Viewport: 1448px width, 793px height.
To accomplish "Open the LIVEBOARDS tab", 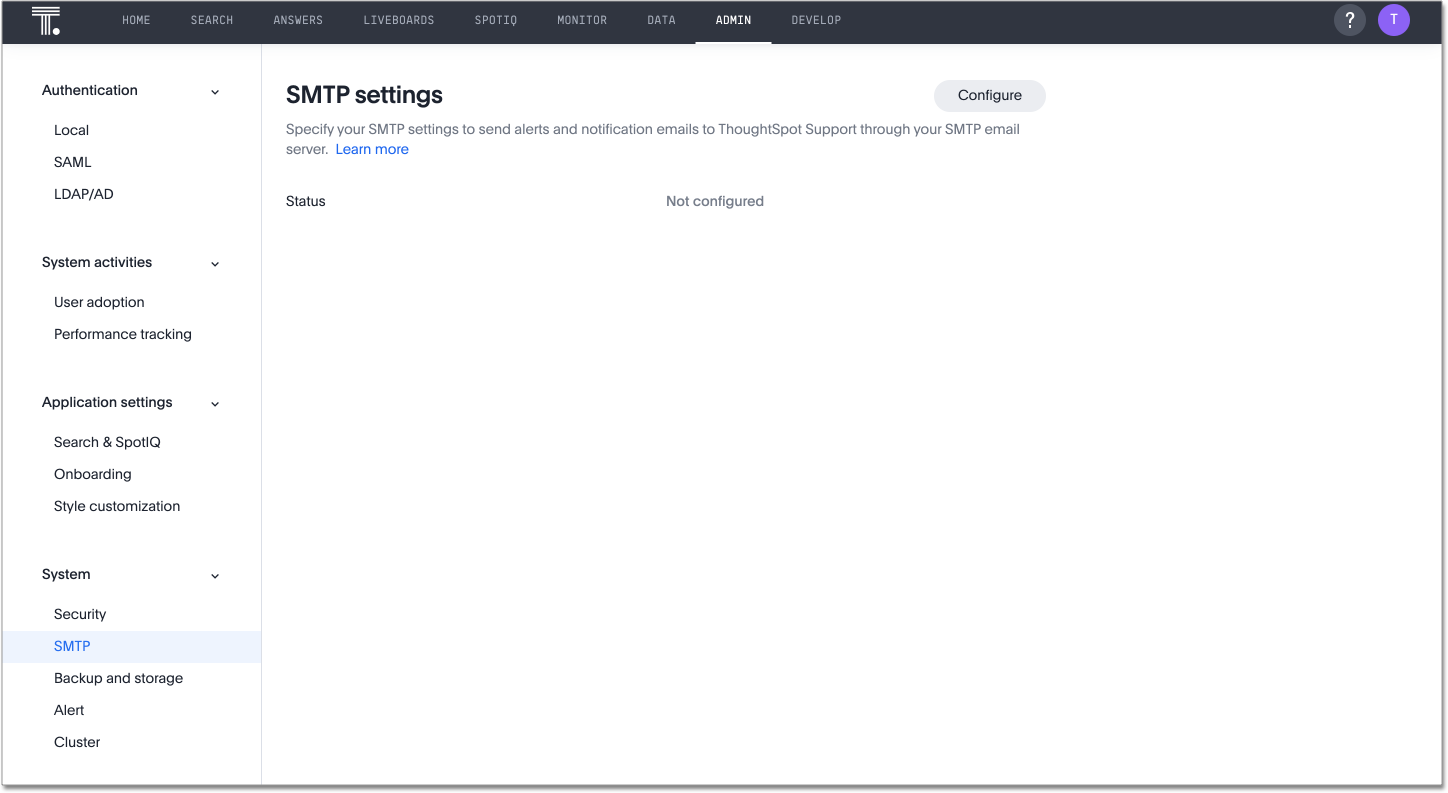I will (398, 19).
